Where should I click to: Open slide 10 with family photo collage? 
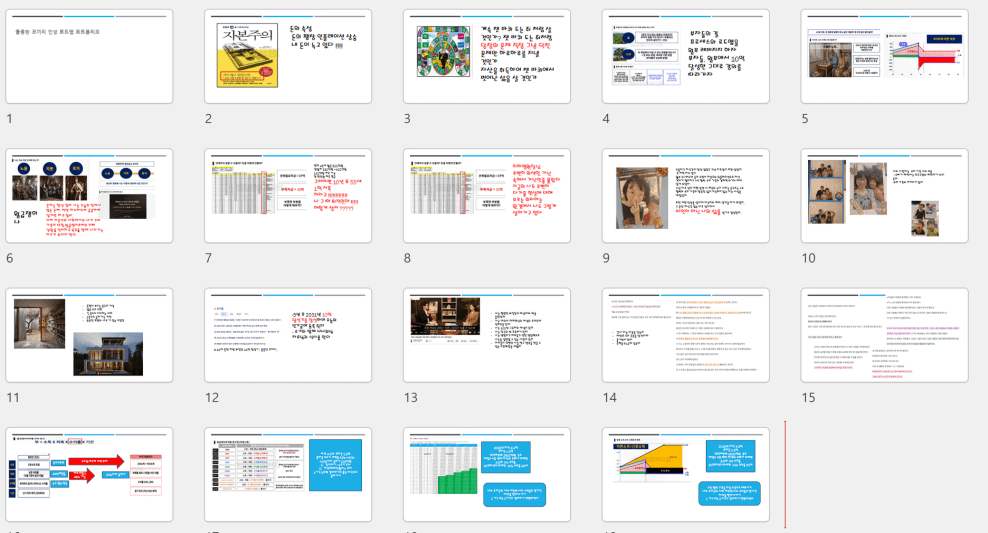(885, 196)
